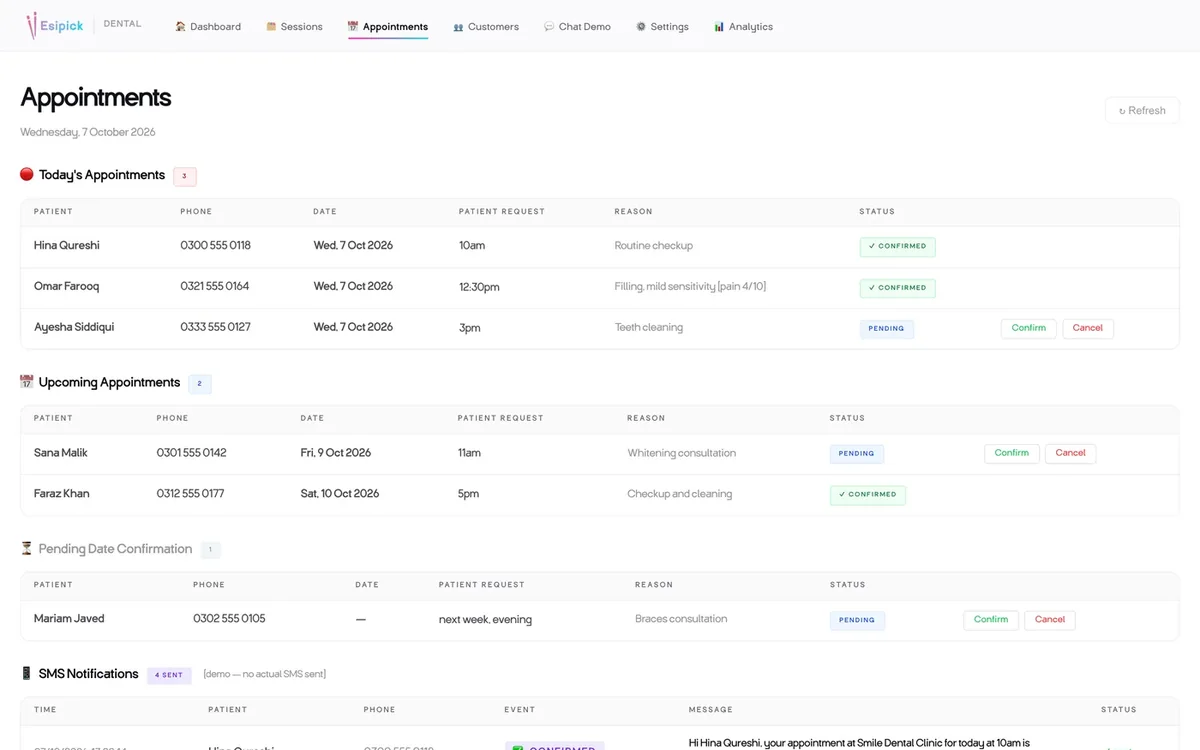1200x750 pixels.
Task: Open the Settings tab
Action: pos(662,27)
